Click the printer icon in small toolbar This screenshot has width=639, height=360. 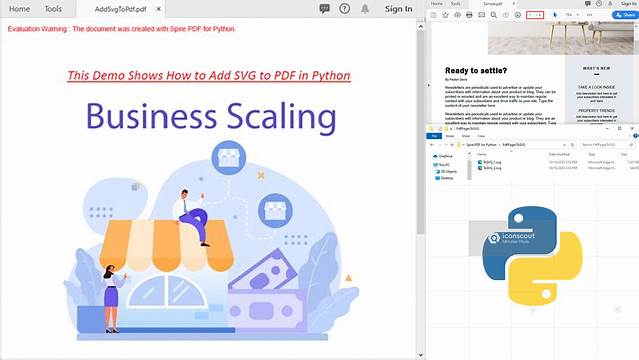tap(469, 15)
